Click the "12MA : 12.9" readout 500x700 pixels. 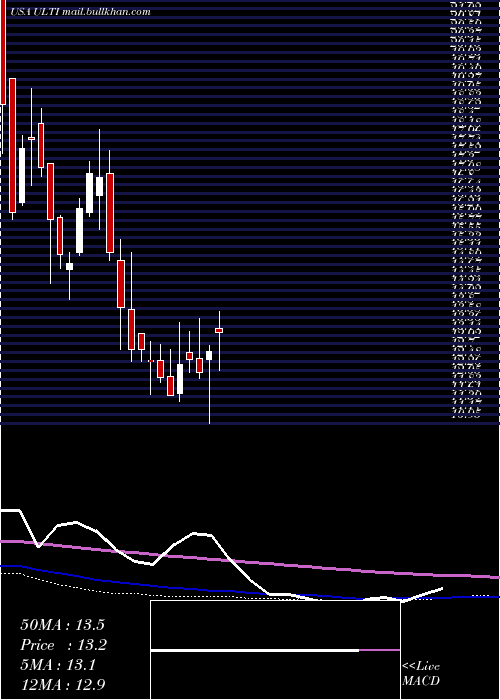pos(63,685)
